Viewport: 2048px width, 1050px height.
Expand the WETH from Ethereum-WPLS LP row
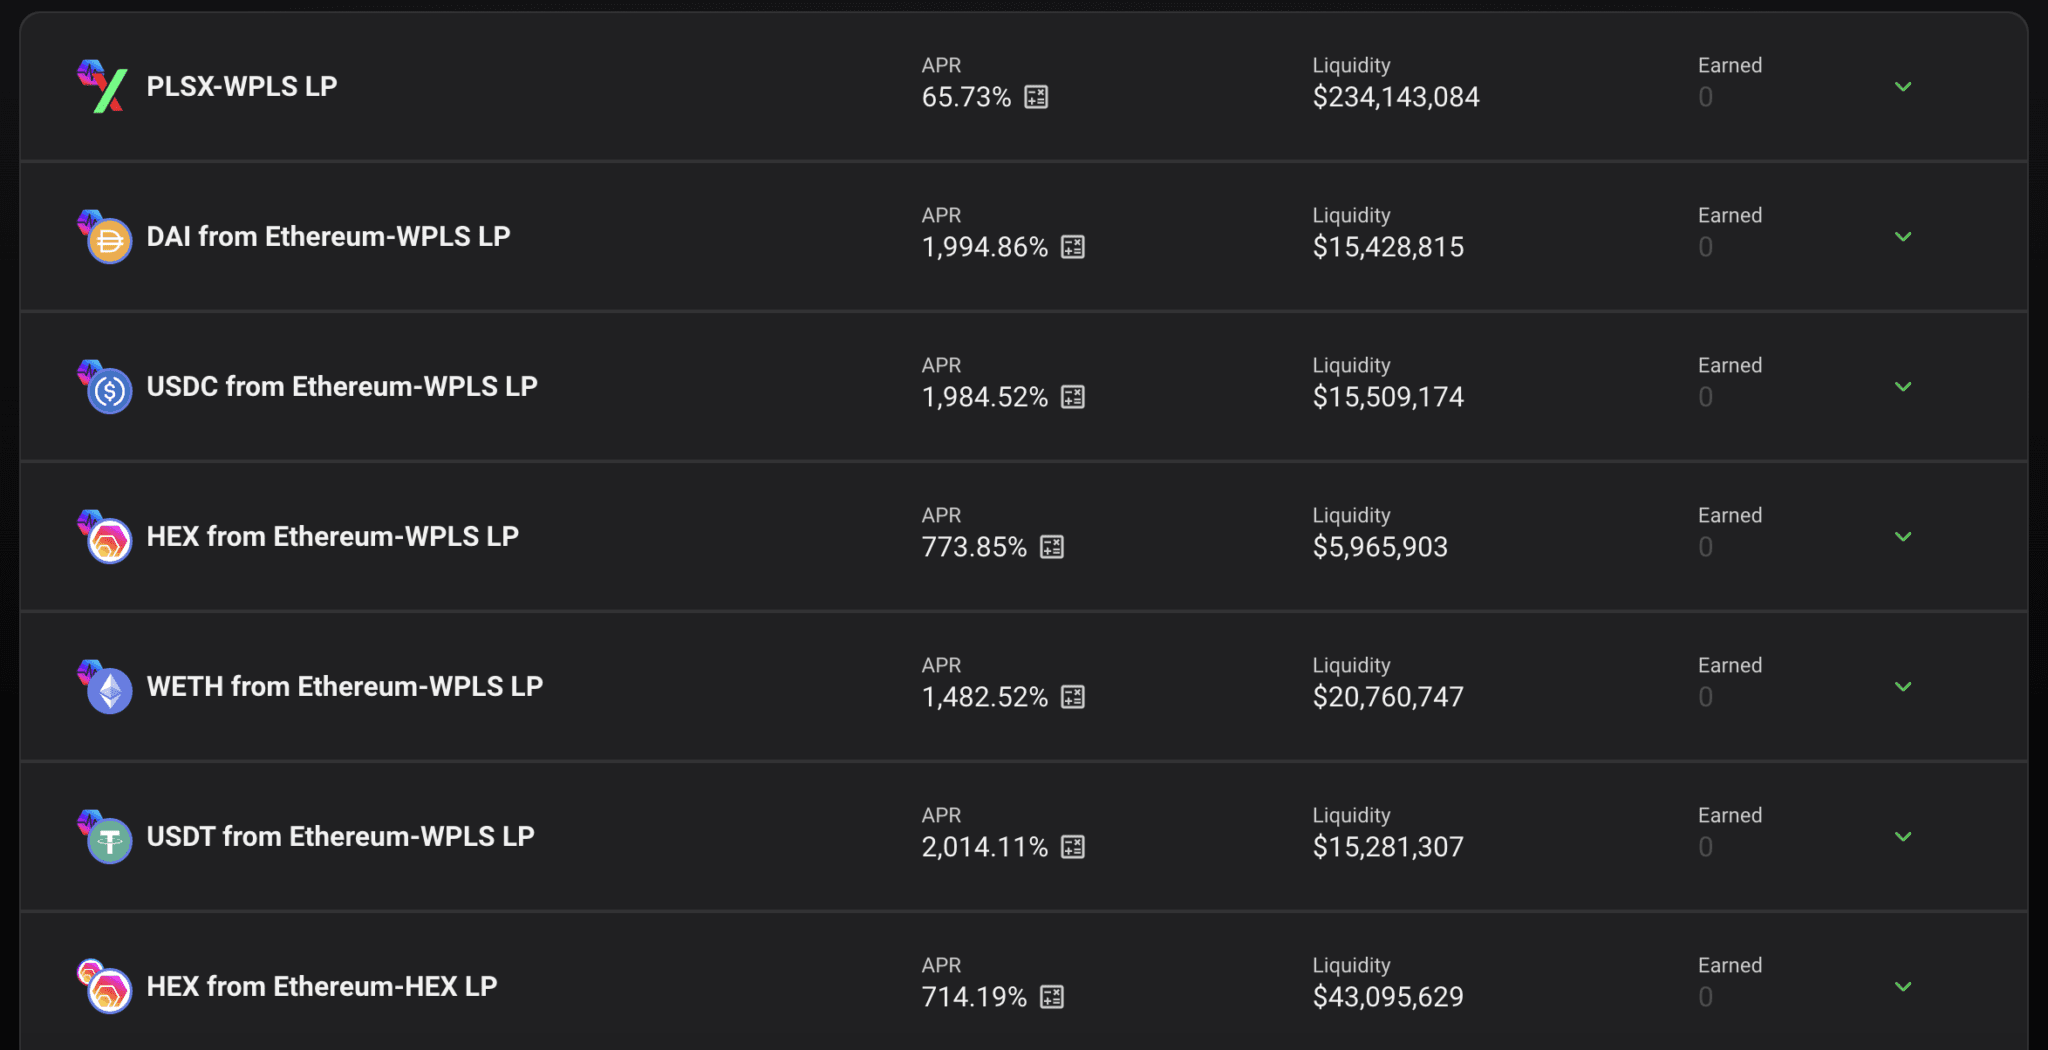click(1903, 687)
